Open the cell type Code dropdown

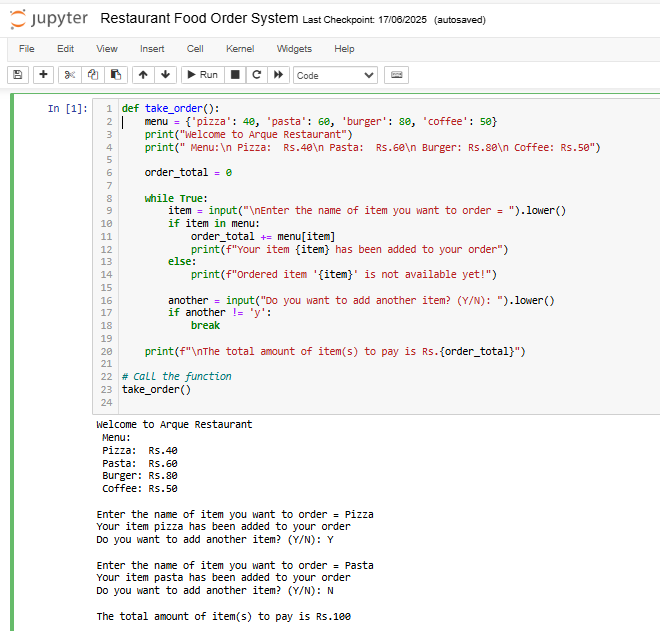(x=335, y=75)
